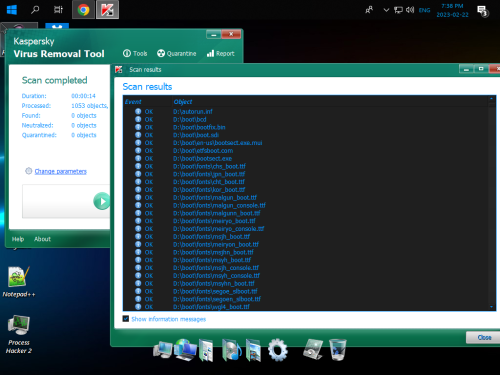Select Kaspersky taskbar button
Screen dimensions: 500x375
[x=107, y=10]
